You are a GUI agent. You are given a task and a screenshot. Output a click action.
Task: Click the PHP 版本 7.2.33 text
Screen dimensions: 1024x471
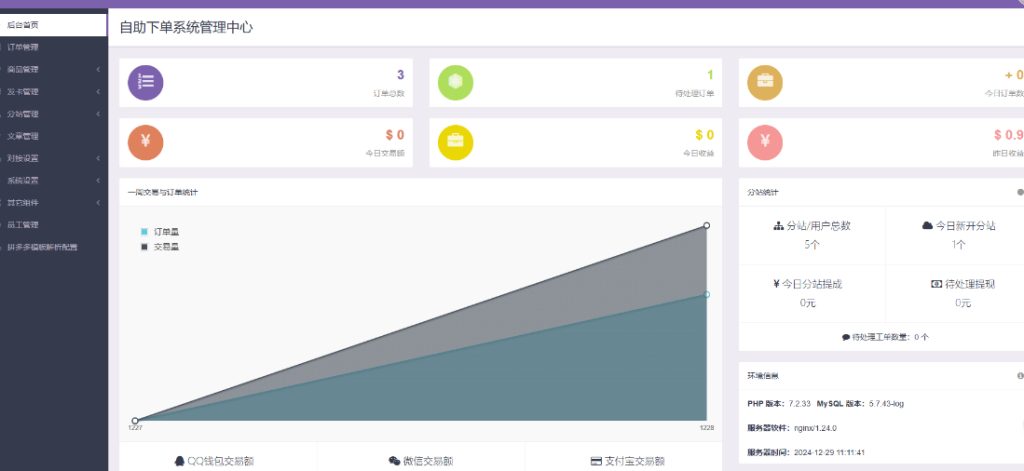[779, 404]
